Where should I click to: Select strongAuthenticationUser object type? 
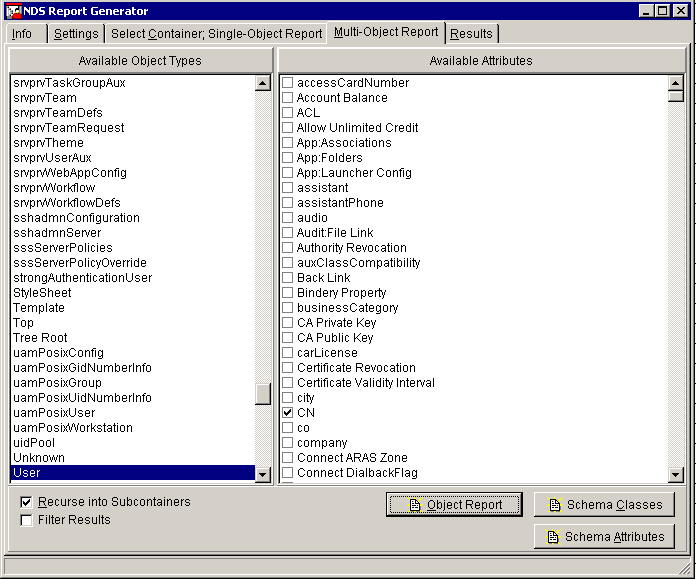(x=133, y=278)
